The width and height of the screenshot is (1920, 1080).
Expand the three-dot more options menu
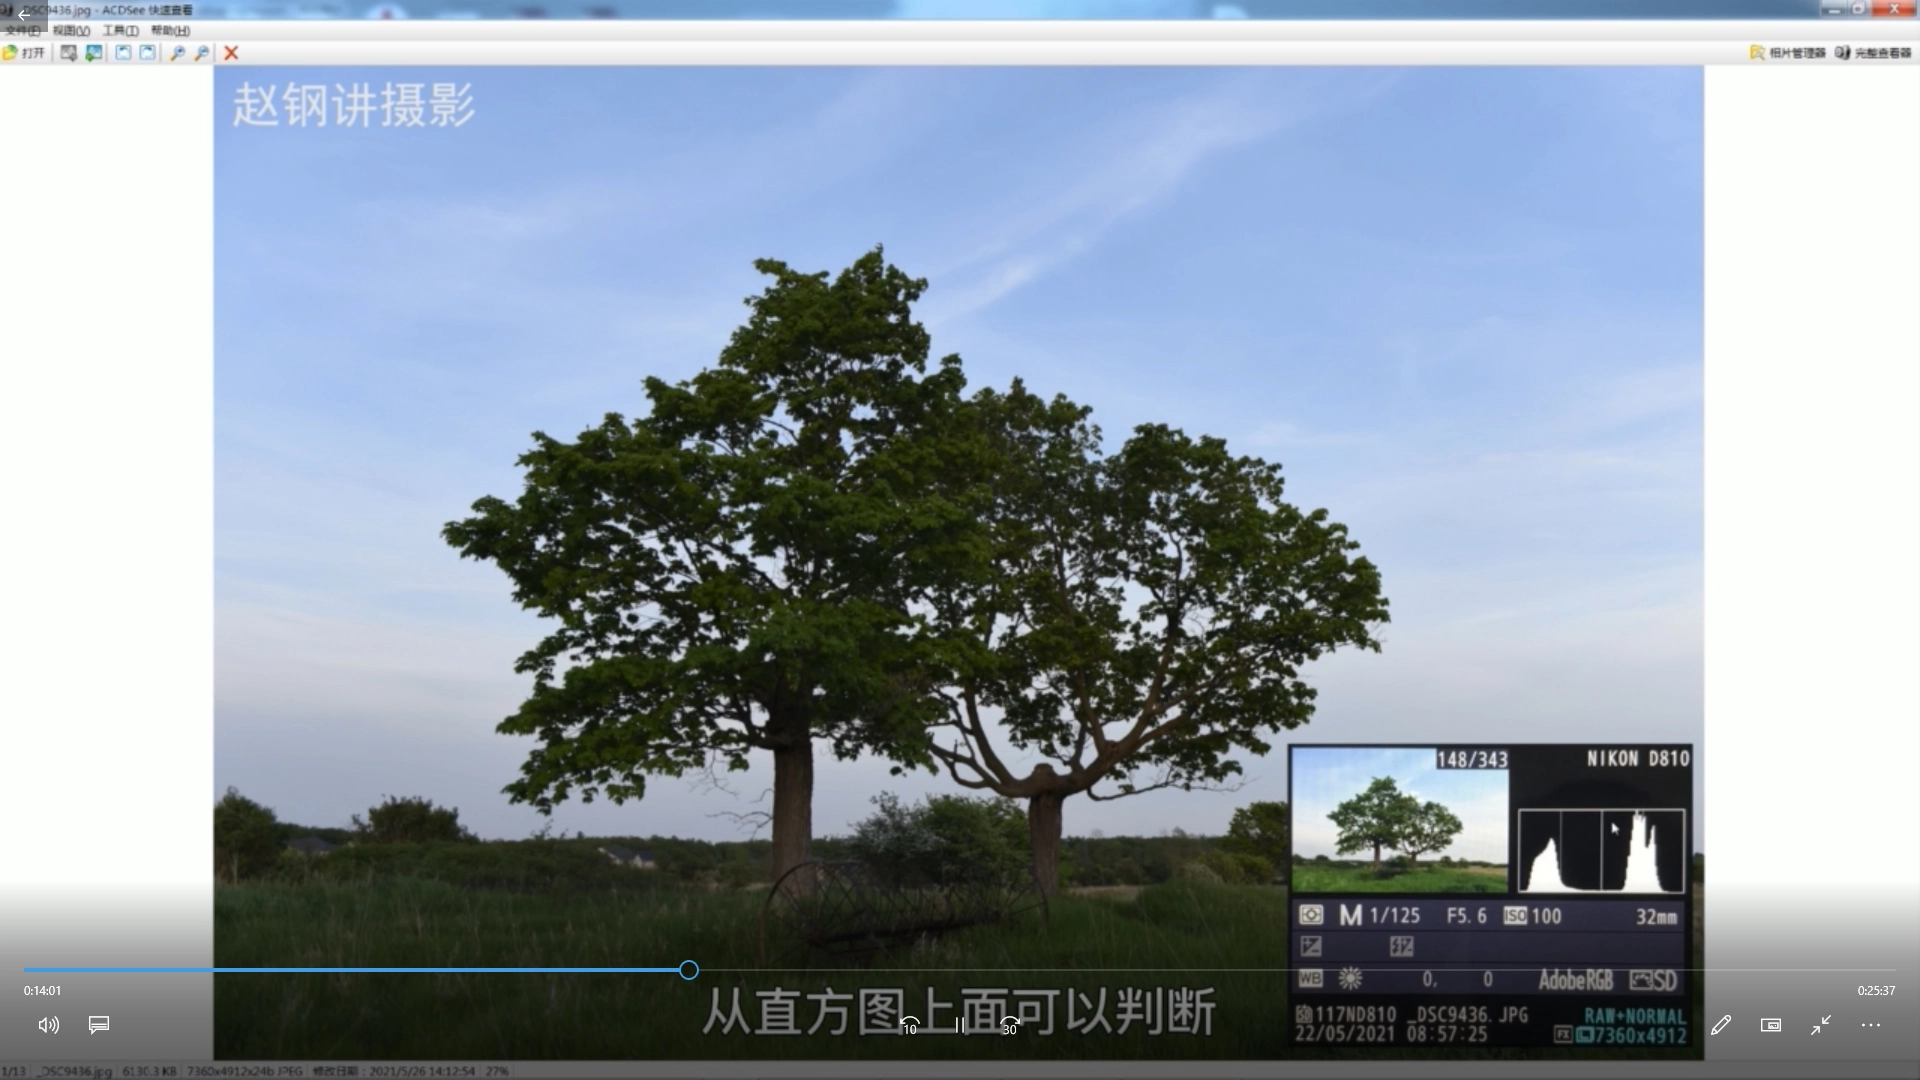coord(1871,1025)
